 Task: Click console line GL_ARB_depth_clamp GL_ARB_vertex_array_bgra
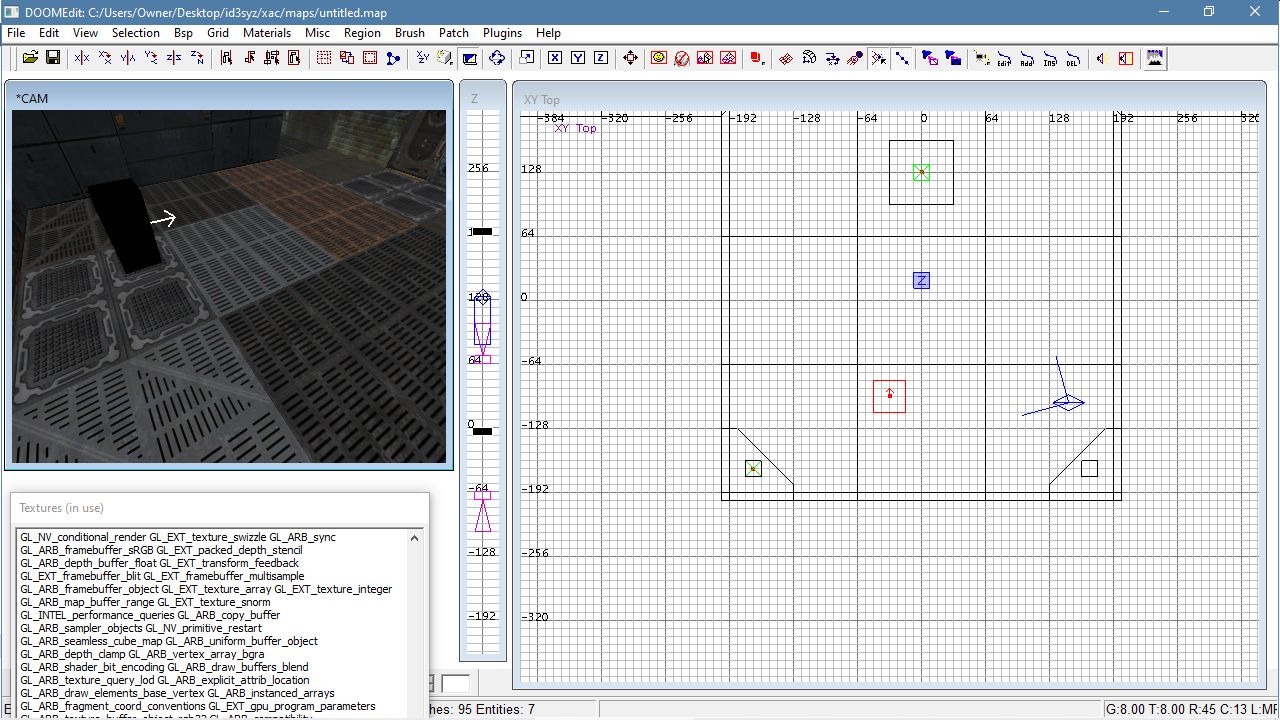click(142, 654)
